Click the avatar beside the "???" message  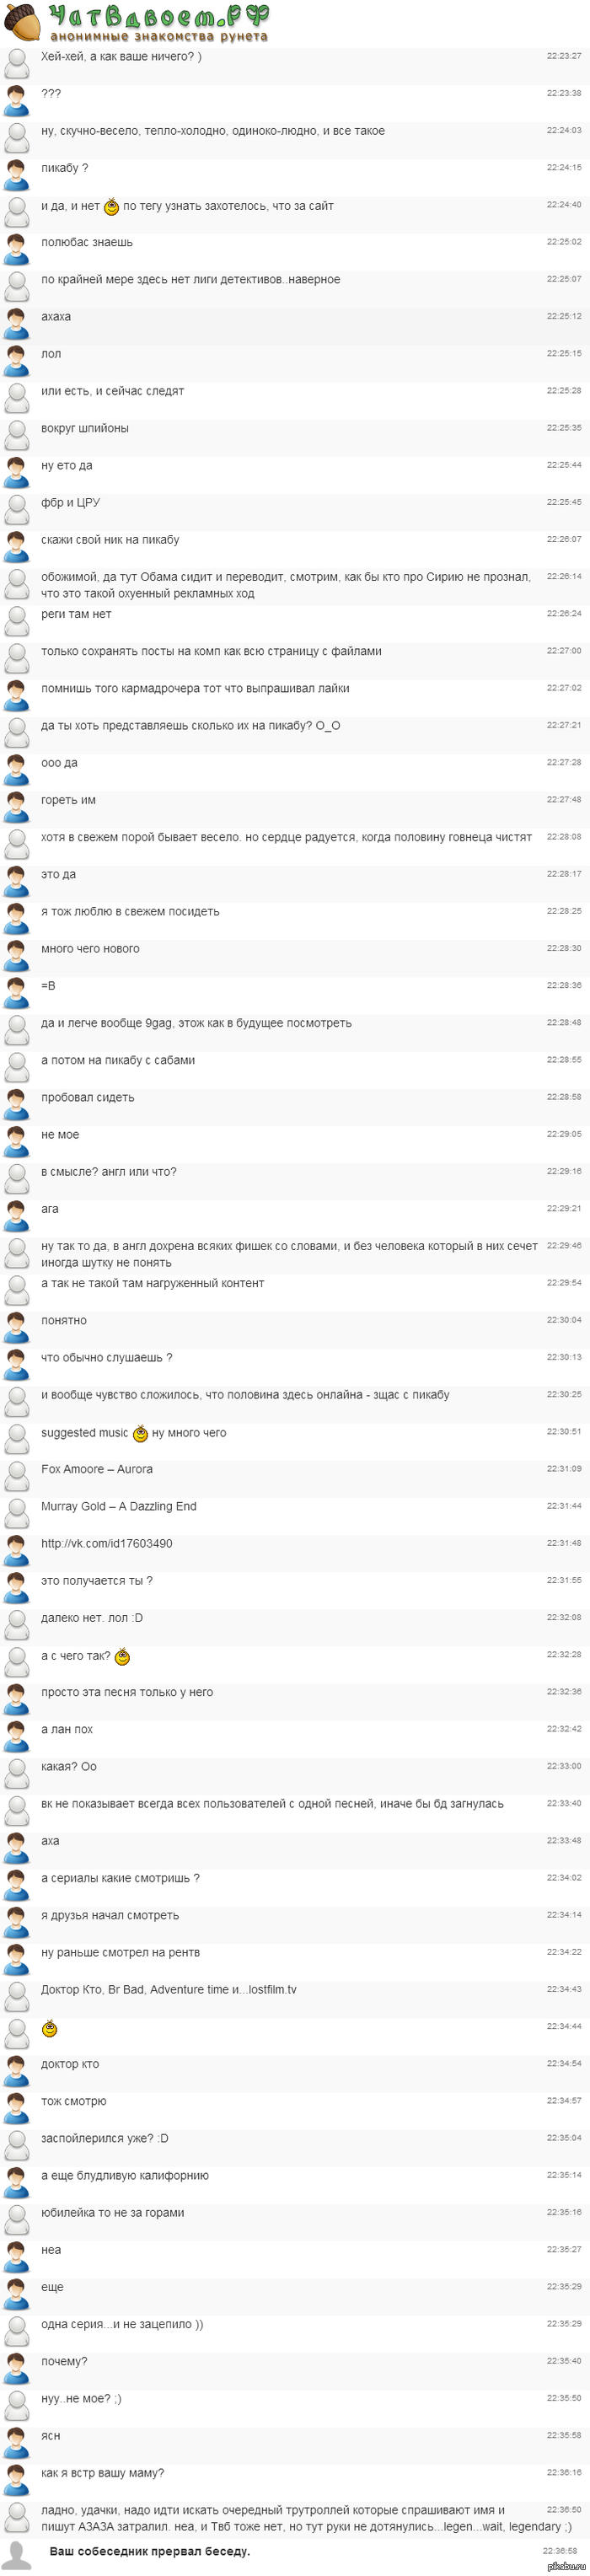16,100
